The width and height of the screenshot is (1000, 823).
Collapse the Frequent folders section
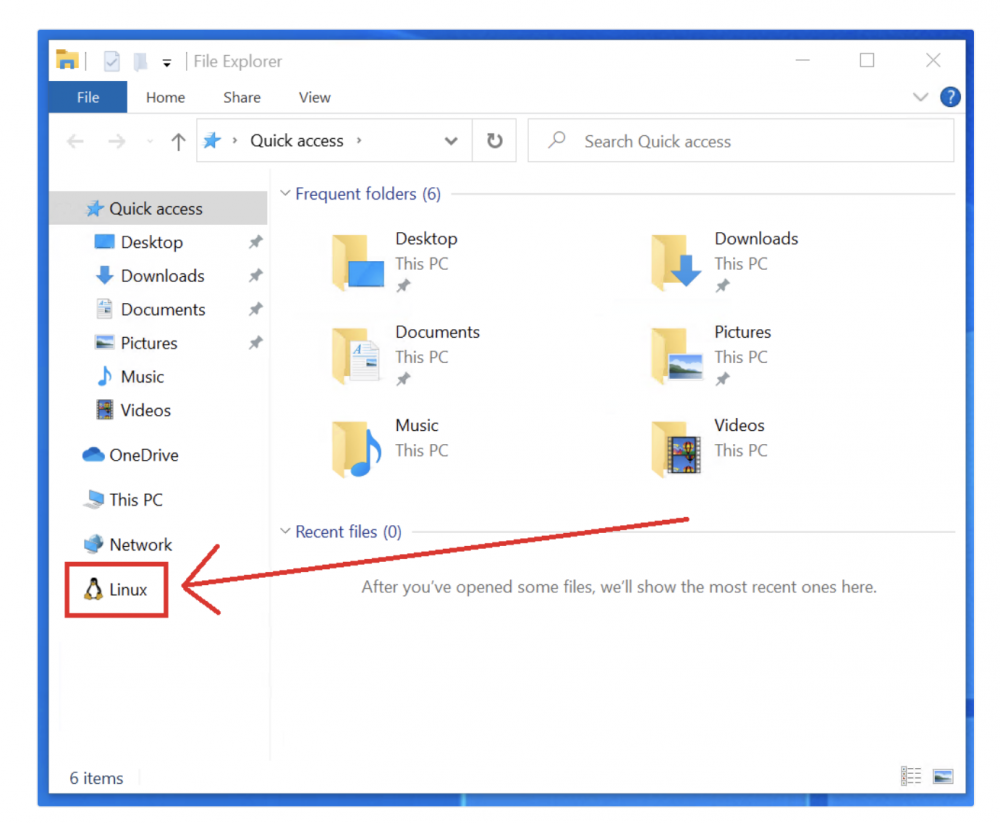(x=286, y=194)
